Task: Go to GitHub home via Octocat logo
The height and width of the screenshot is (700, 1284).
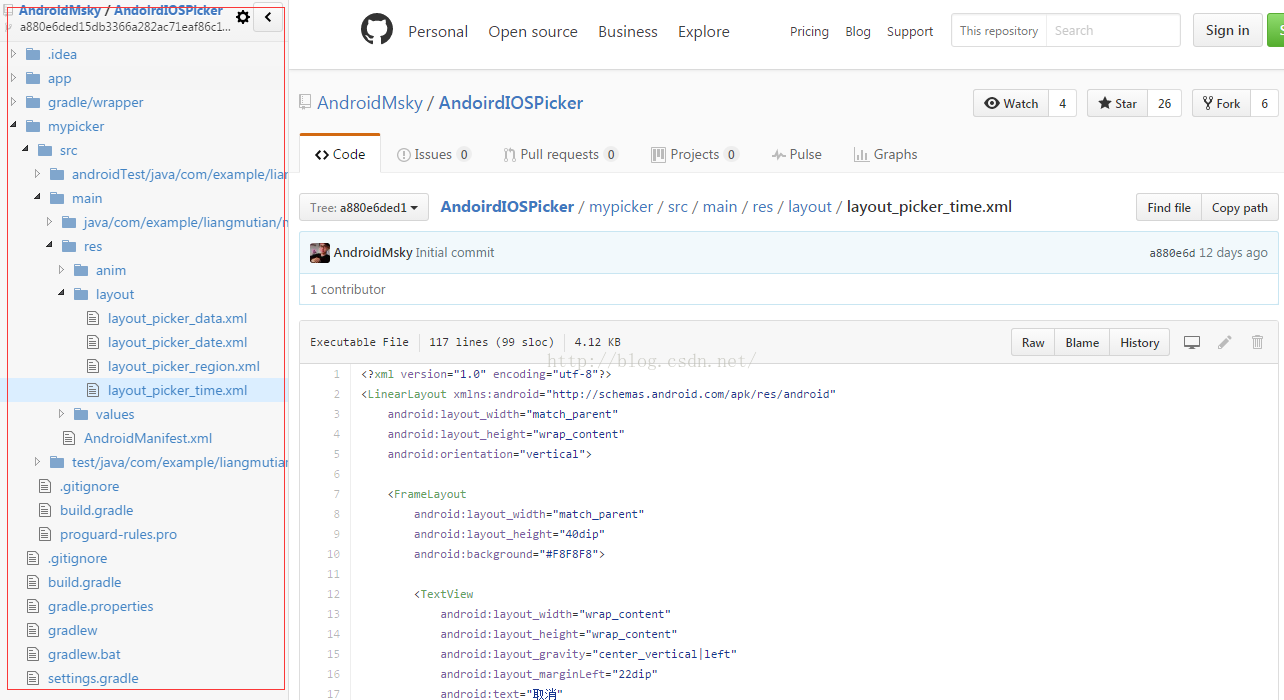Action: (377, 30)
